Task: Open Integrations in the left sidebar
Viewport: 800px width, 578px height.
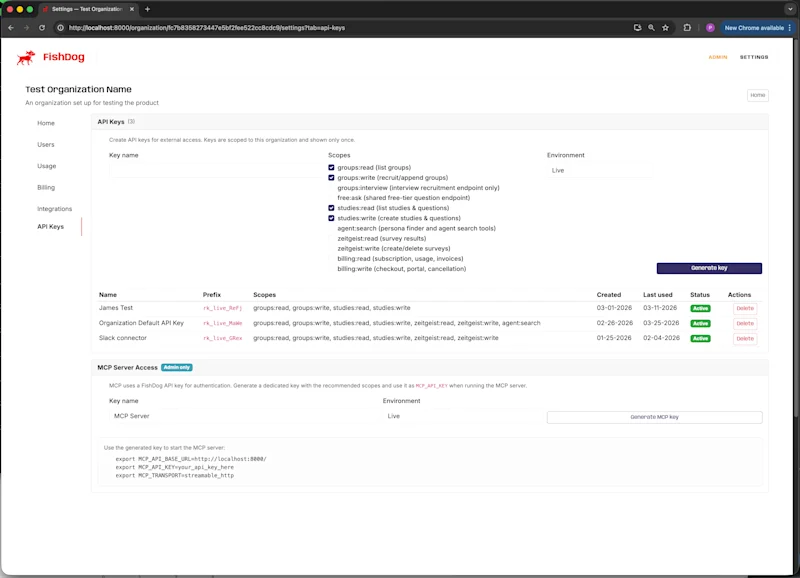Action: click(x=55, y=209)
